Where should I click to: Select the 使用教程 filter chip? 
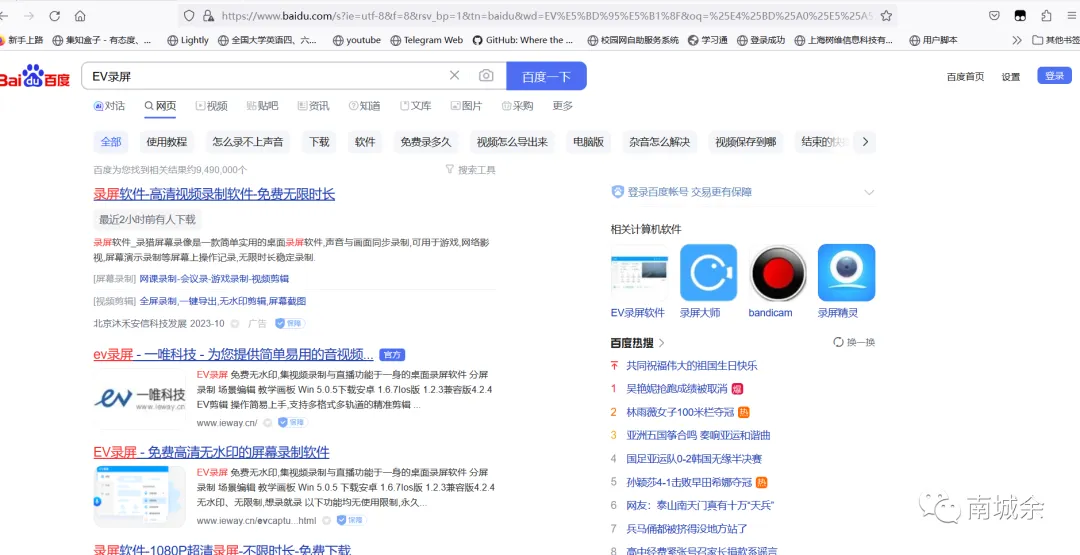167,142
